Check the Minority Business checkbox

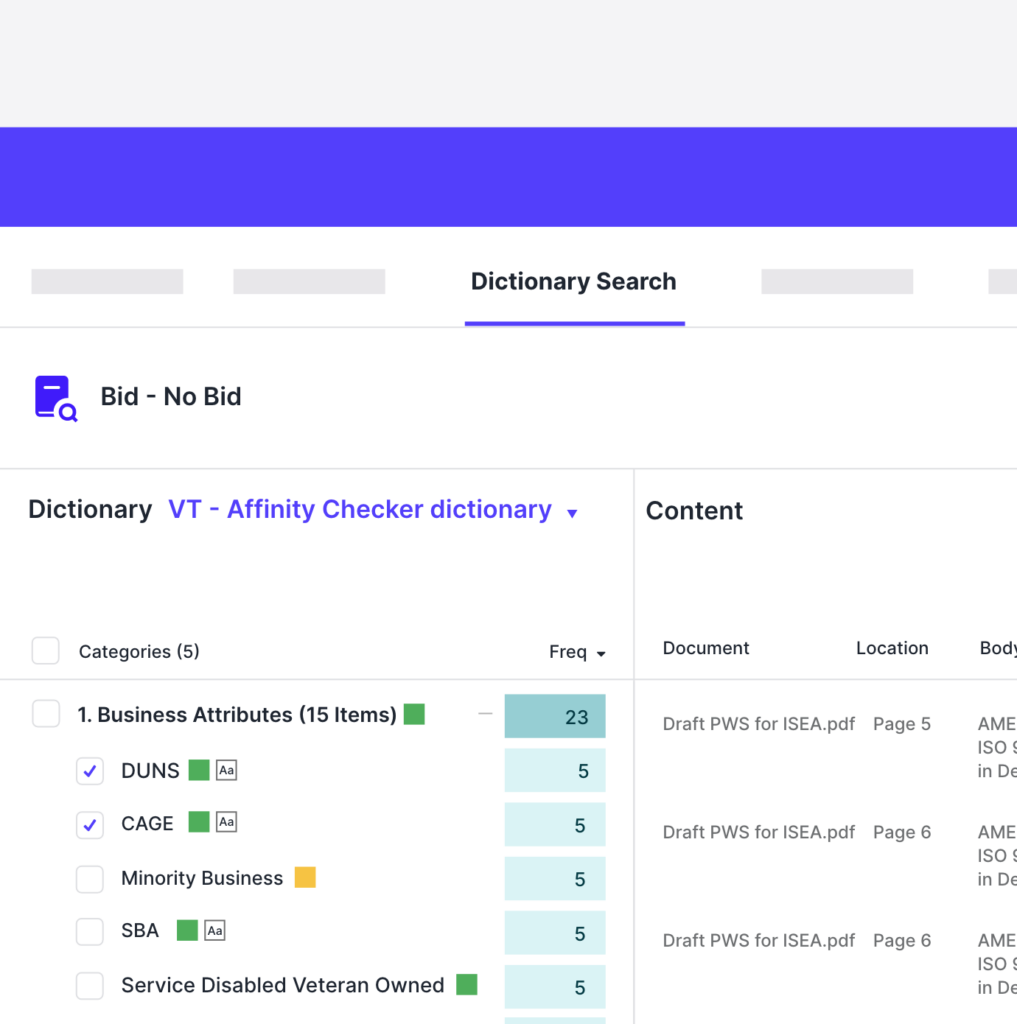tap(90, 879)
